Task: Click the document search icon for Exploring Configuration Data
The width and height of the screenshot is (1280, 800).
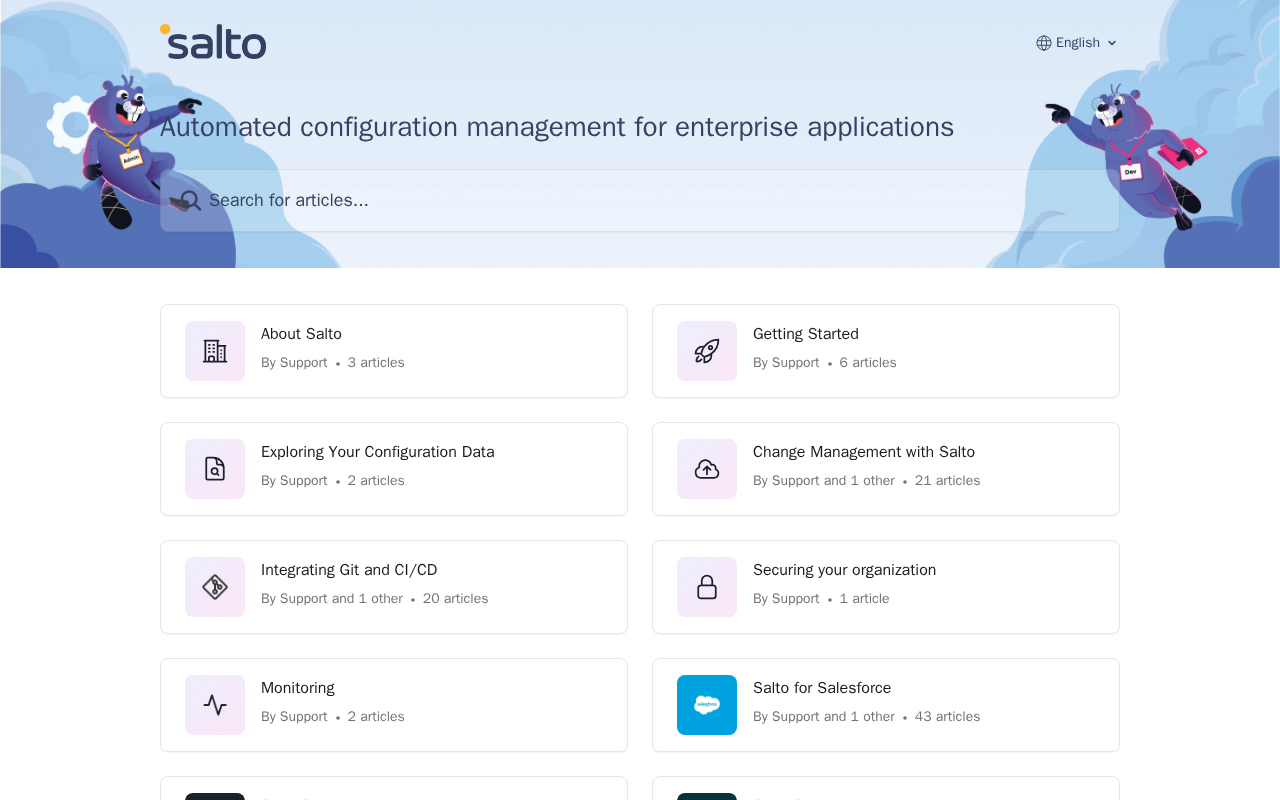Action: tap(215, 469)
